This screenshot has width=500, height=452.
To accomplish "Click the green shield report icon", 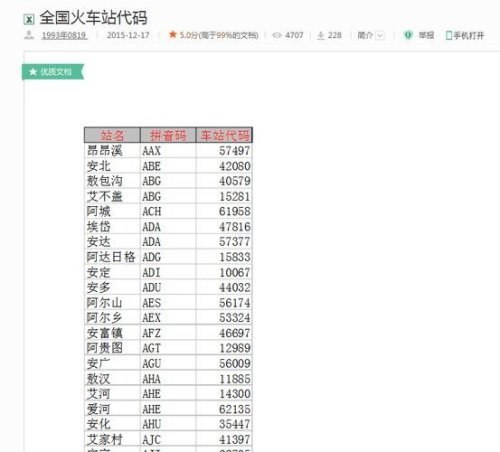I will tap(408, 35).
